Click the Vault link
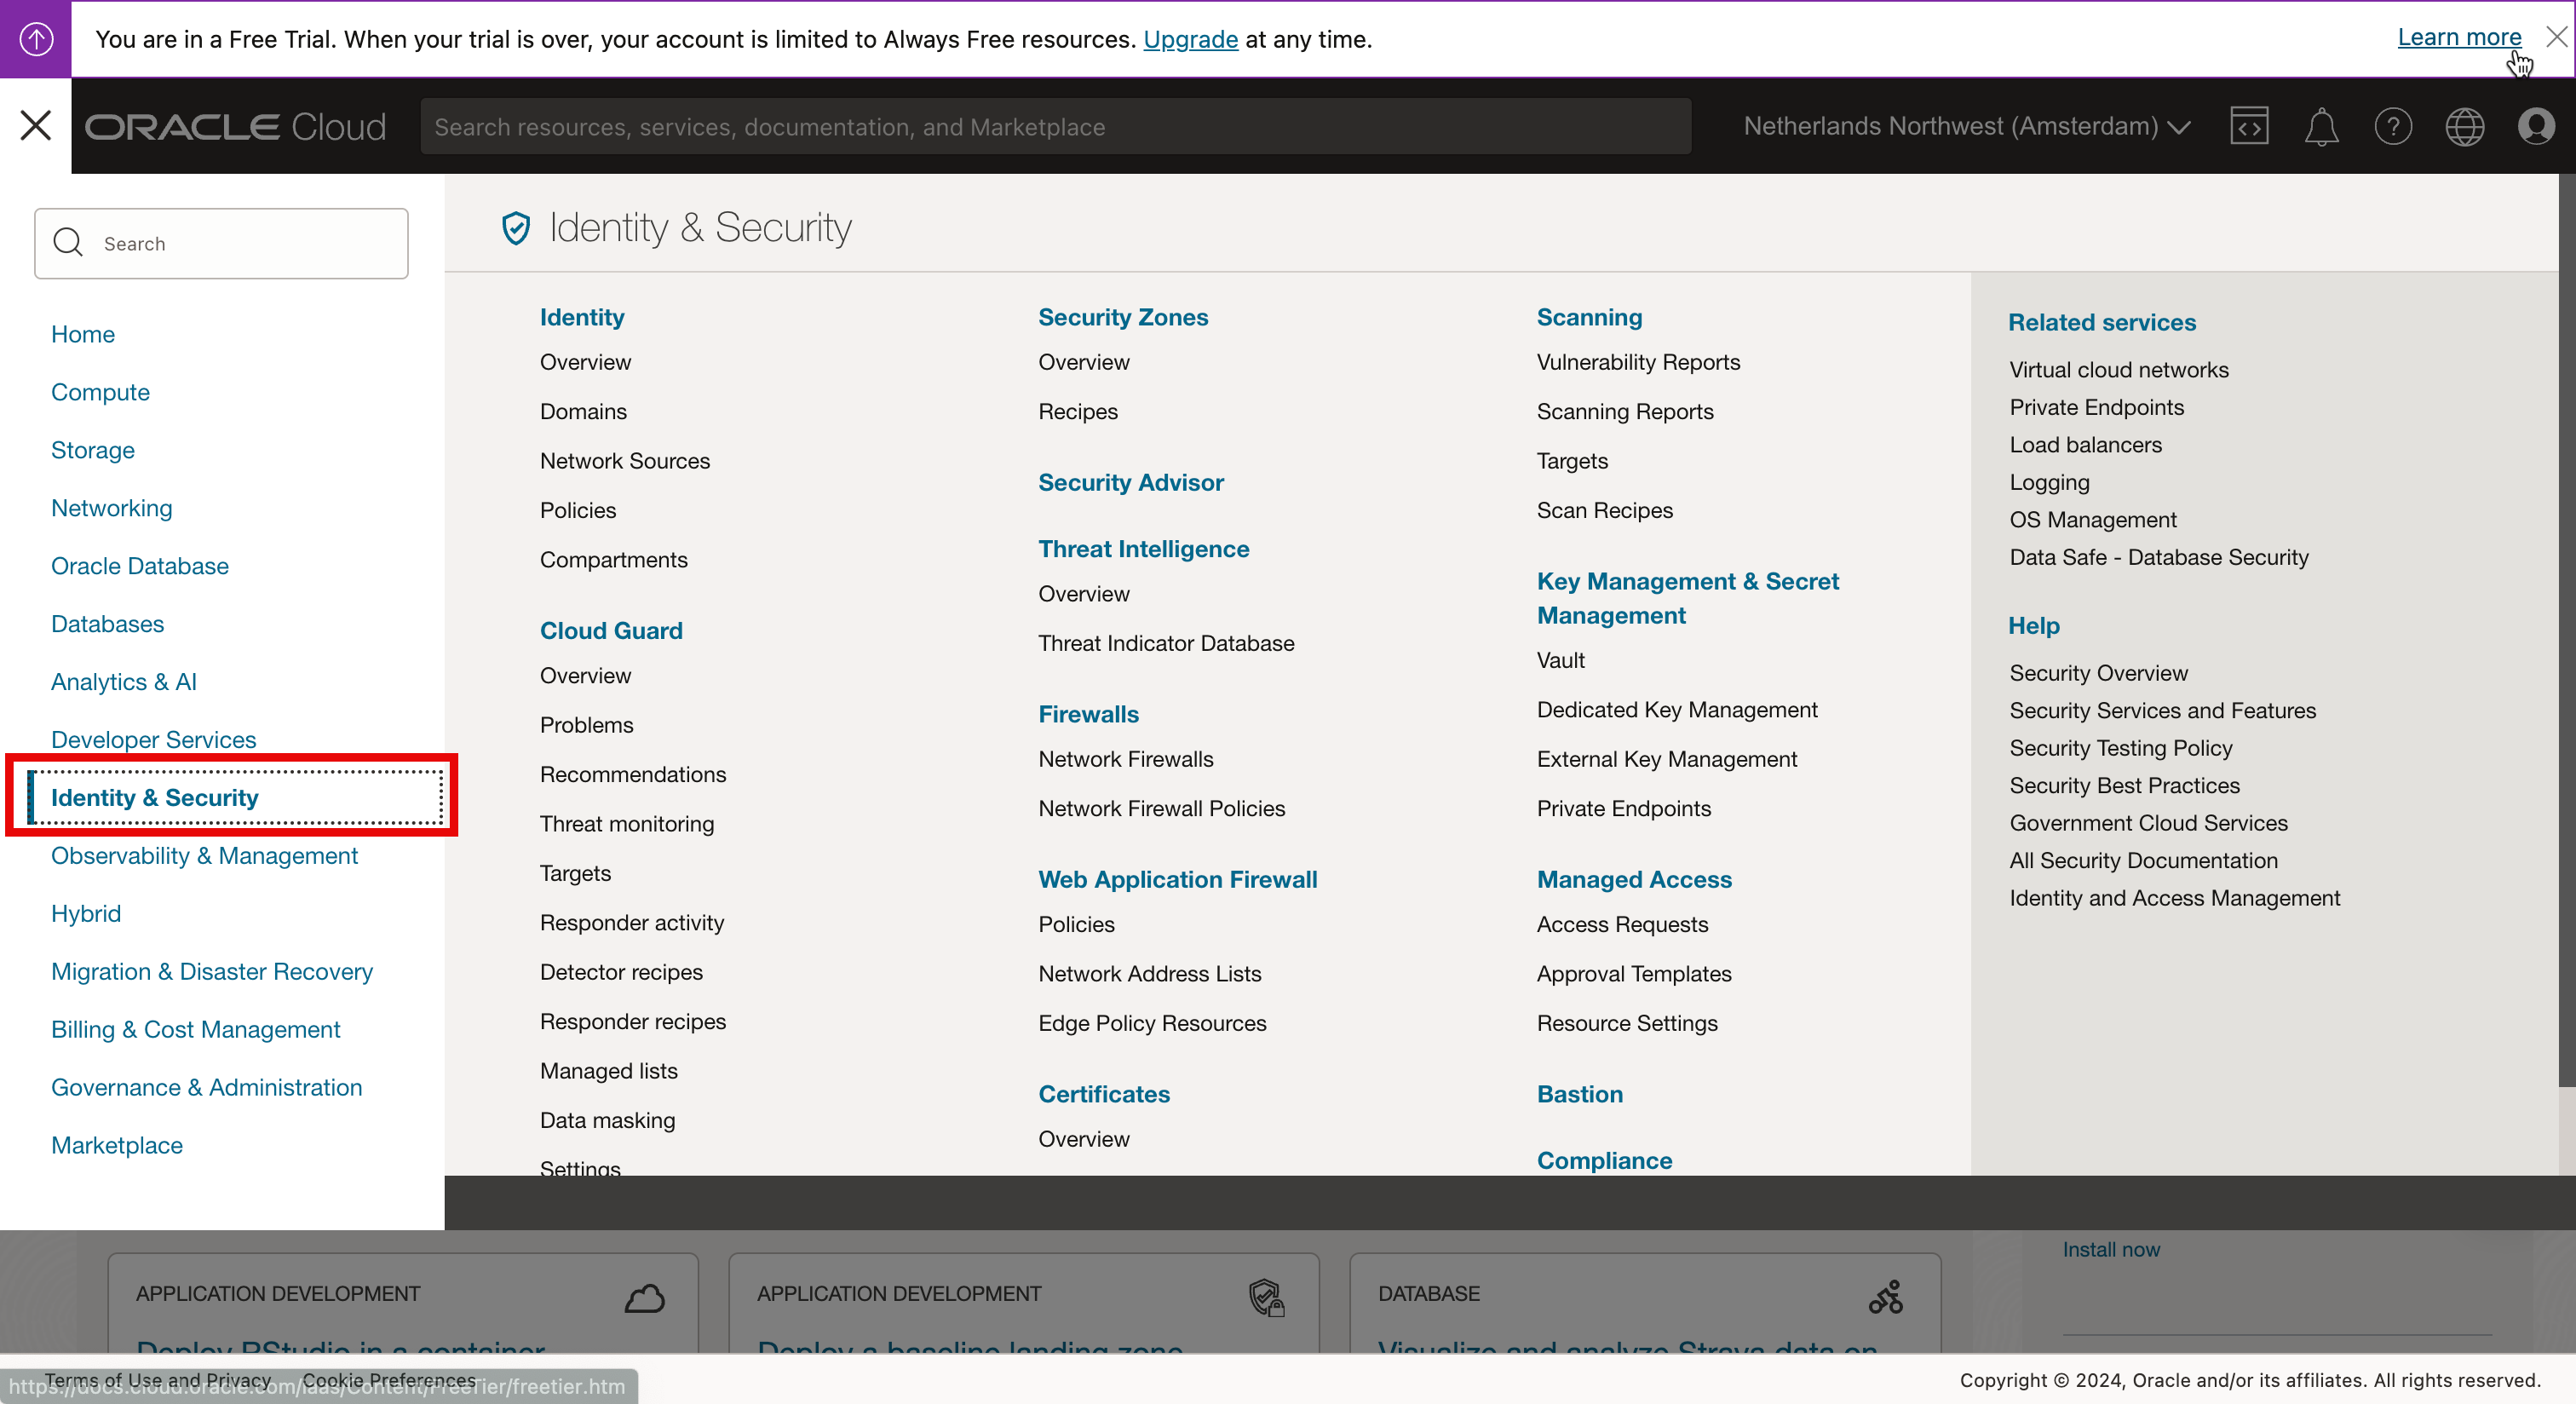 pos(1560,660)
